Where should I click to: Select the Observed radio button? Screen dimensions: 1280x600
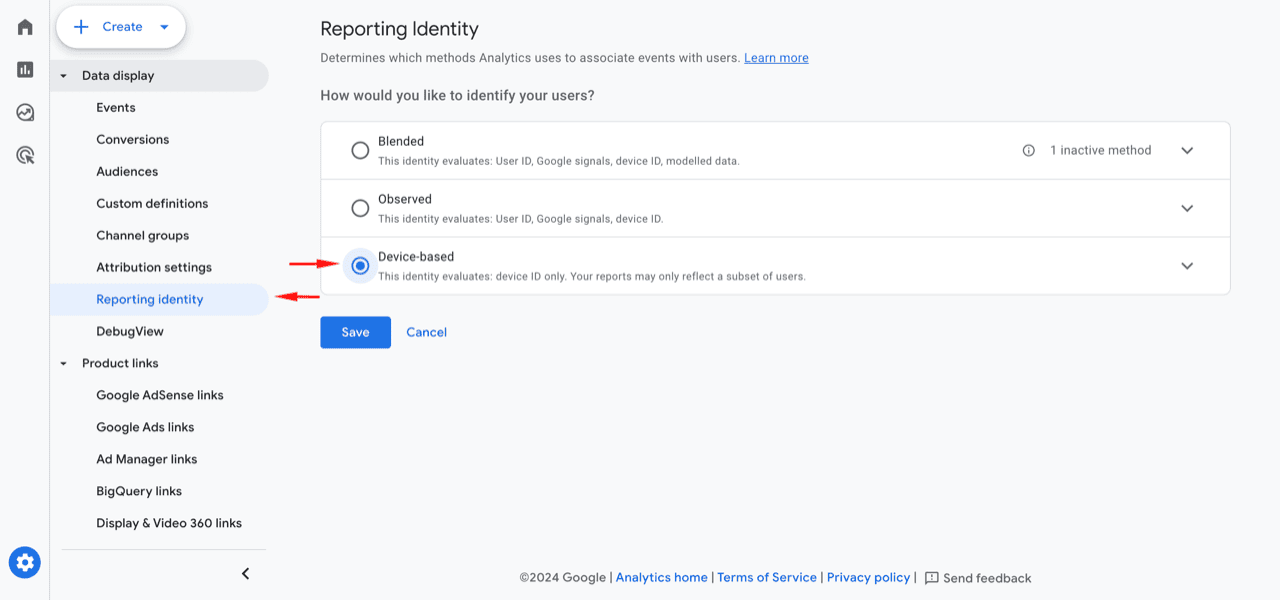pos(360,209)
